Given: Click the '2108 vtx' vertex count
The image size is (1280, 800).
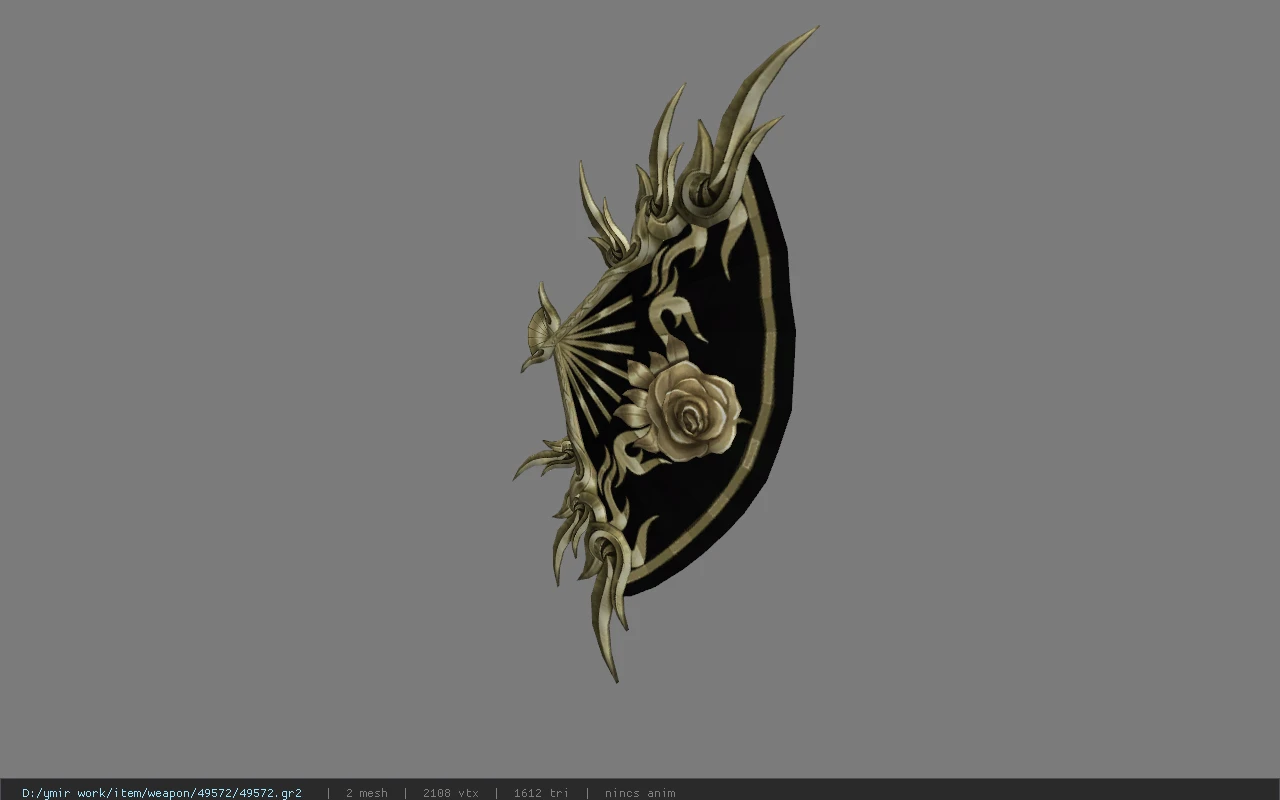Looking at the screenshot, I should 451,793.
